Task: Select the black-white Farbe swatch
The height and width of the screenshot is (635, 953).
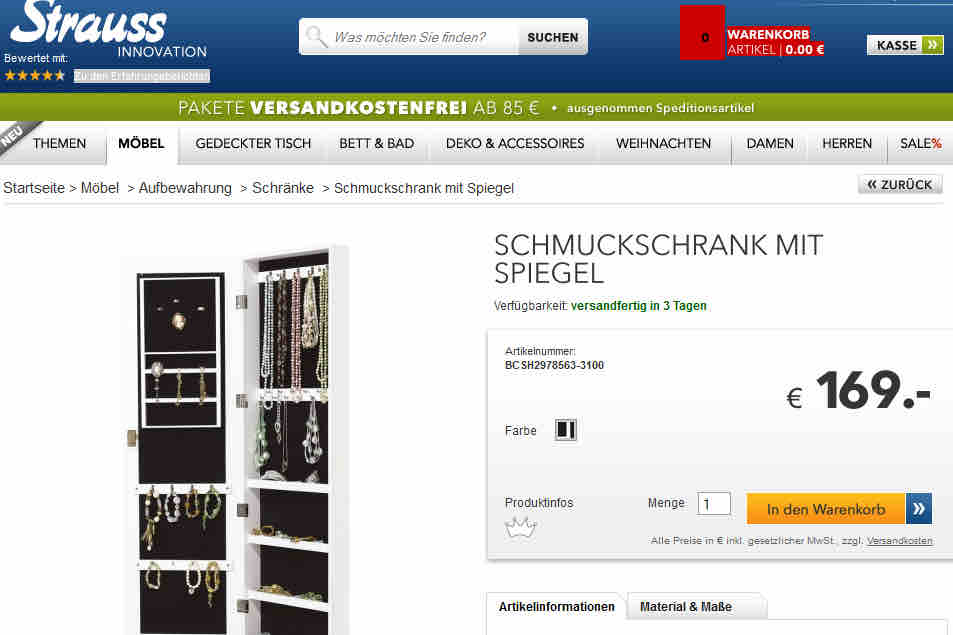Action: 565,430
